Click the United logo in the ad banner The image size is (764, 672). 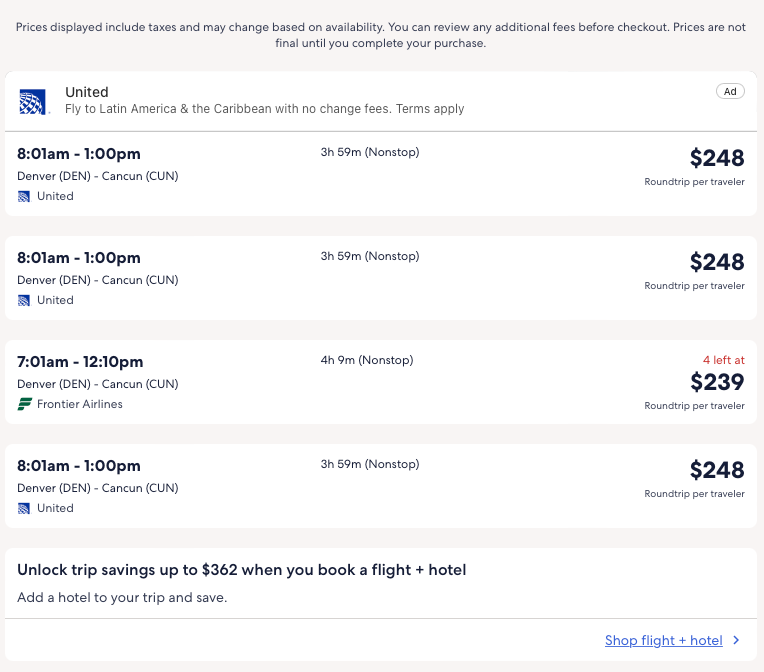coord(32,100)
